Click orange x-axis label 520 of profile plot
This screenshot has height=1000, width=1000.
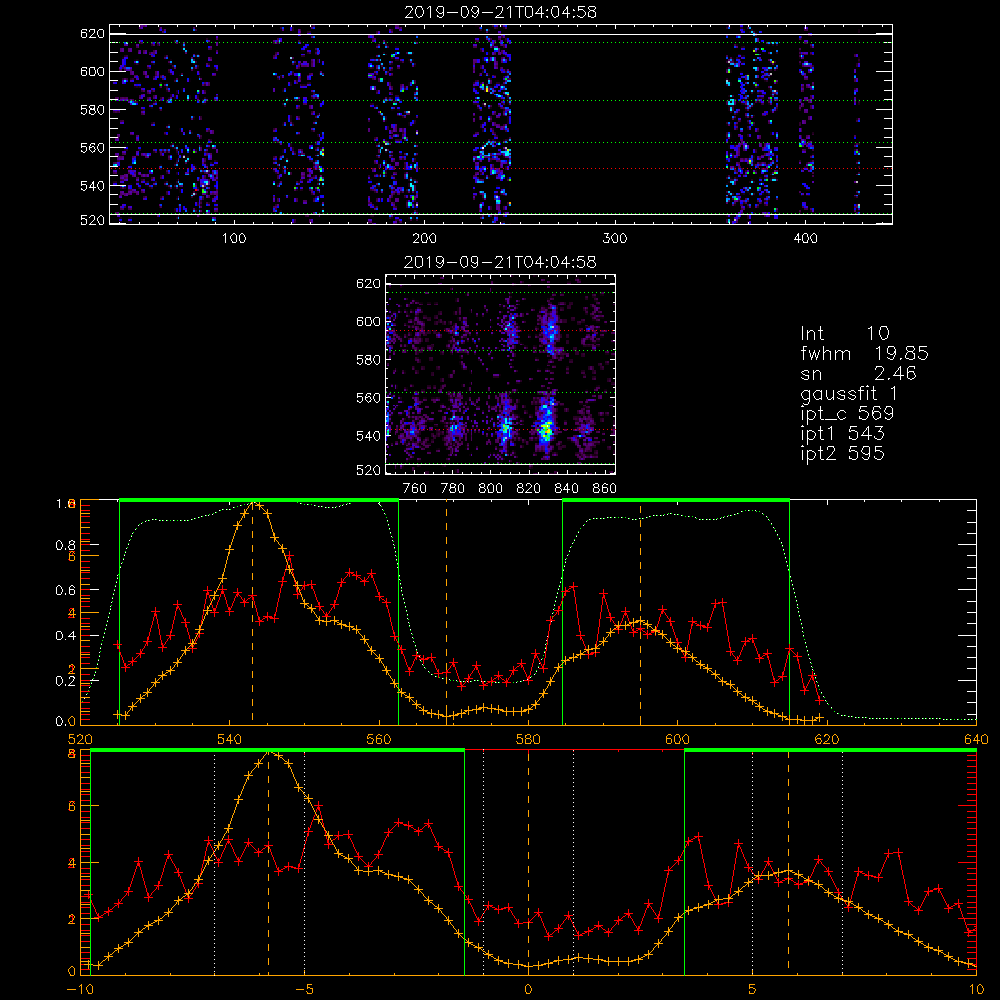click(80, 739)
